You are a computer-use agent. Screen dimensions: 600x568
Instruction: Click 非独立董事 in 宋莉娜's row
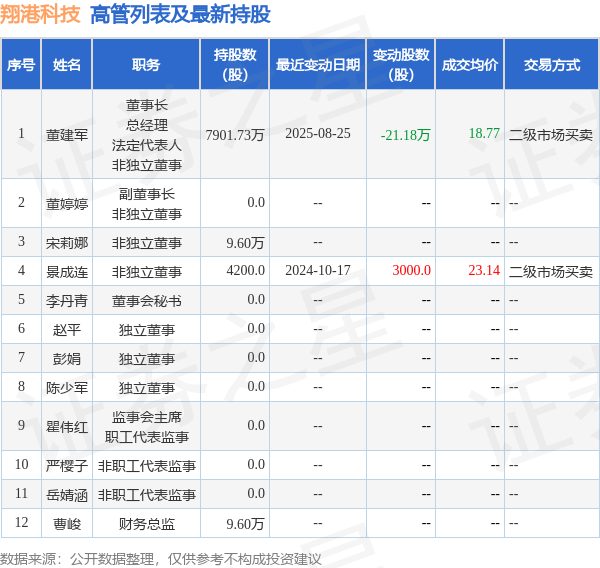(147, 243)
